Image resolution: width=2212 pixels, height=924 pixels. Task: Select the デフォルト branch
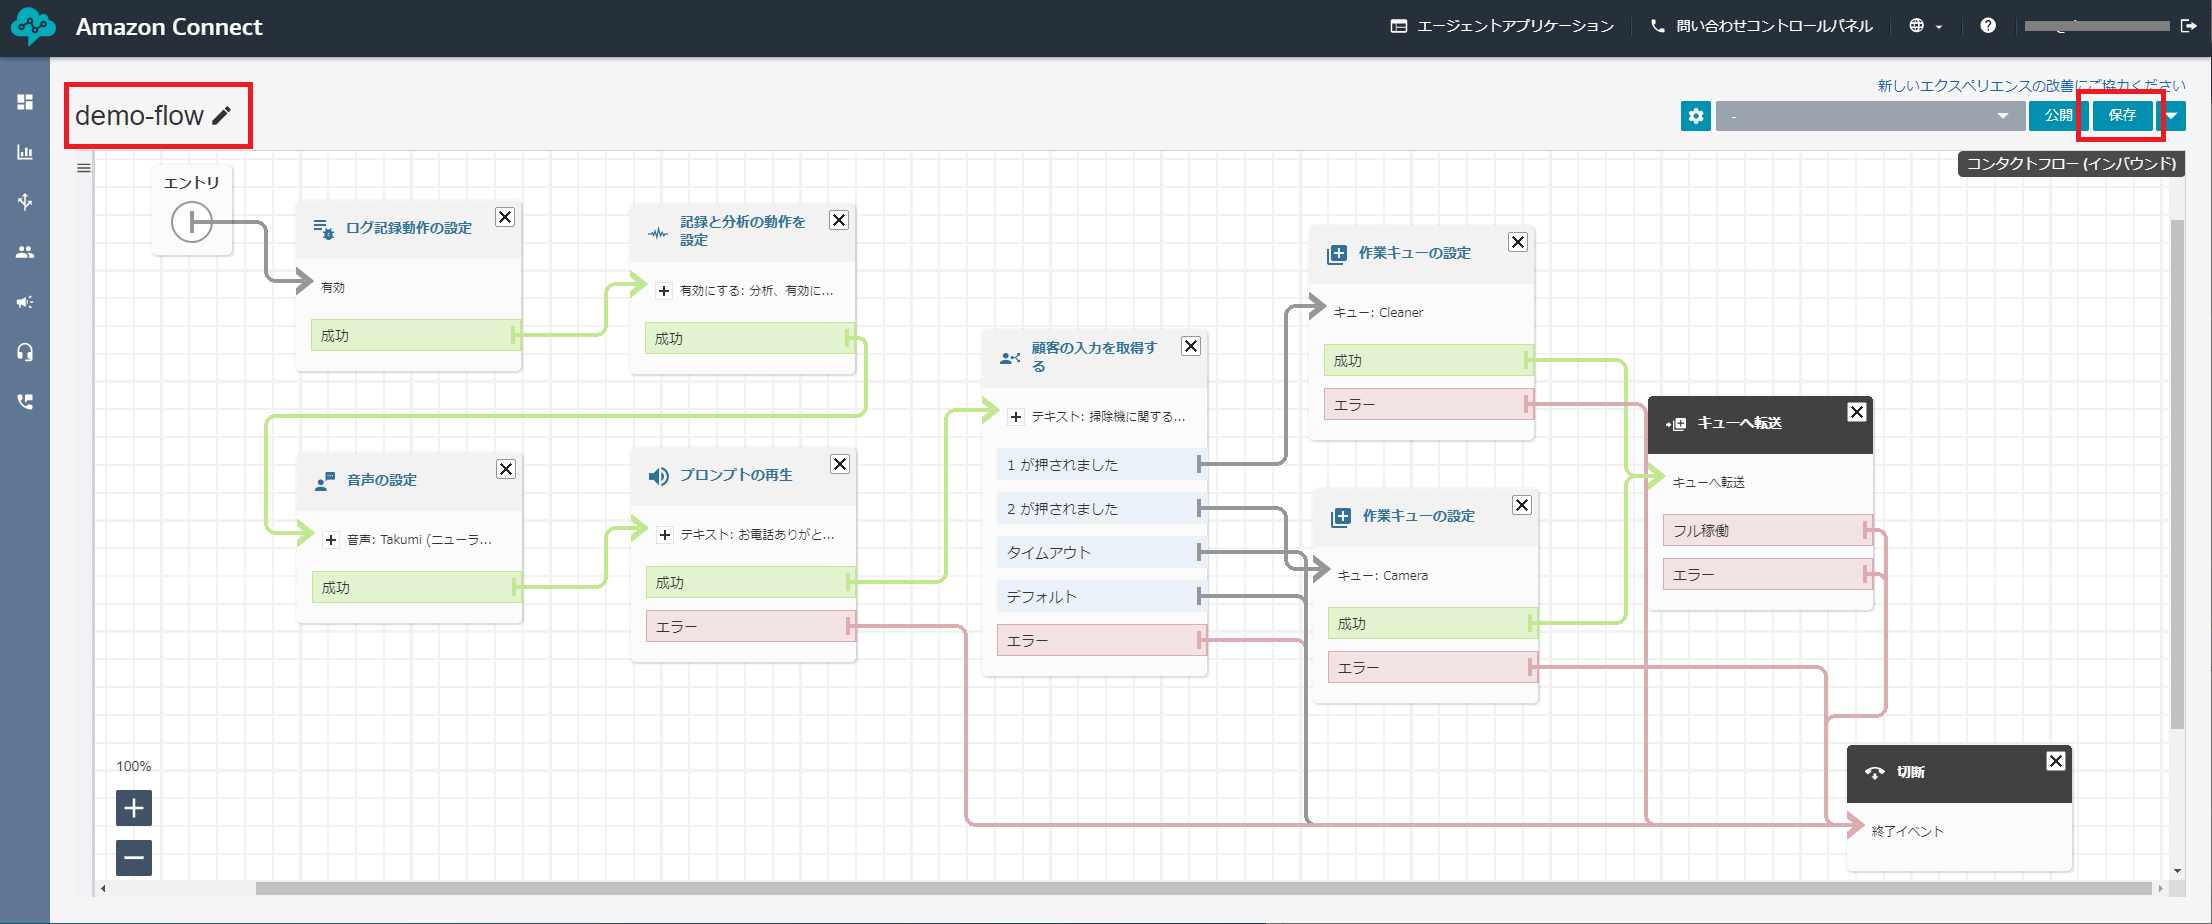tap(1100, 597)
